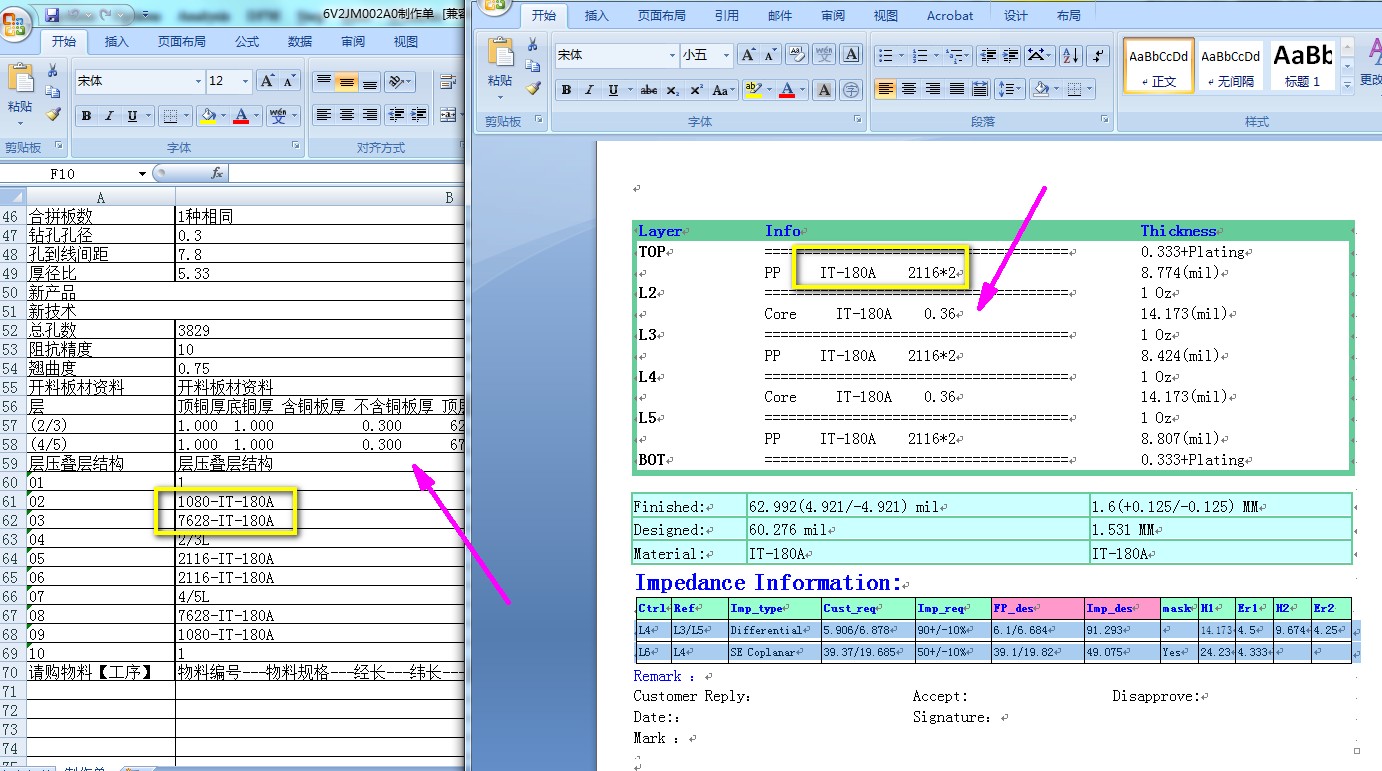Apply Word text highlight color

click(x=753, y=90)
